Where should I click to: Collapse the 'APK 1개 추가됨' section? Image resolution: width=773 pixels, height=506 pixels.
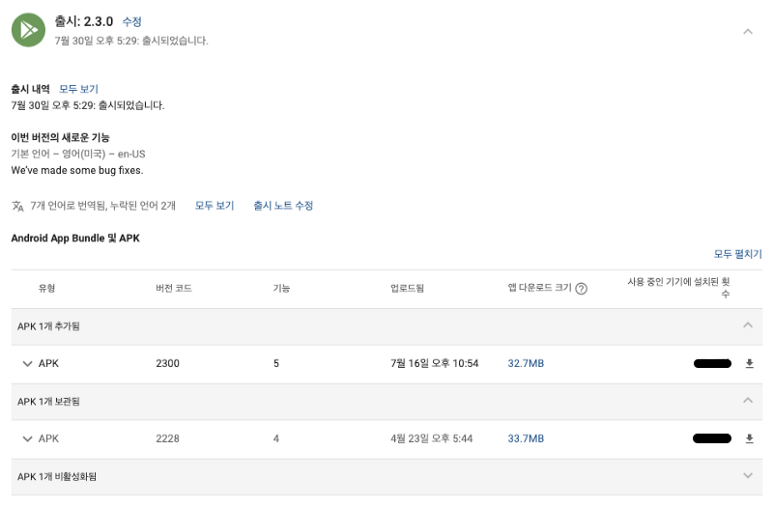[747, 325]
